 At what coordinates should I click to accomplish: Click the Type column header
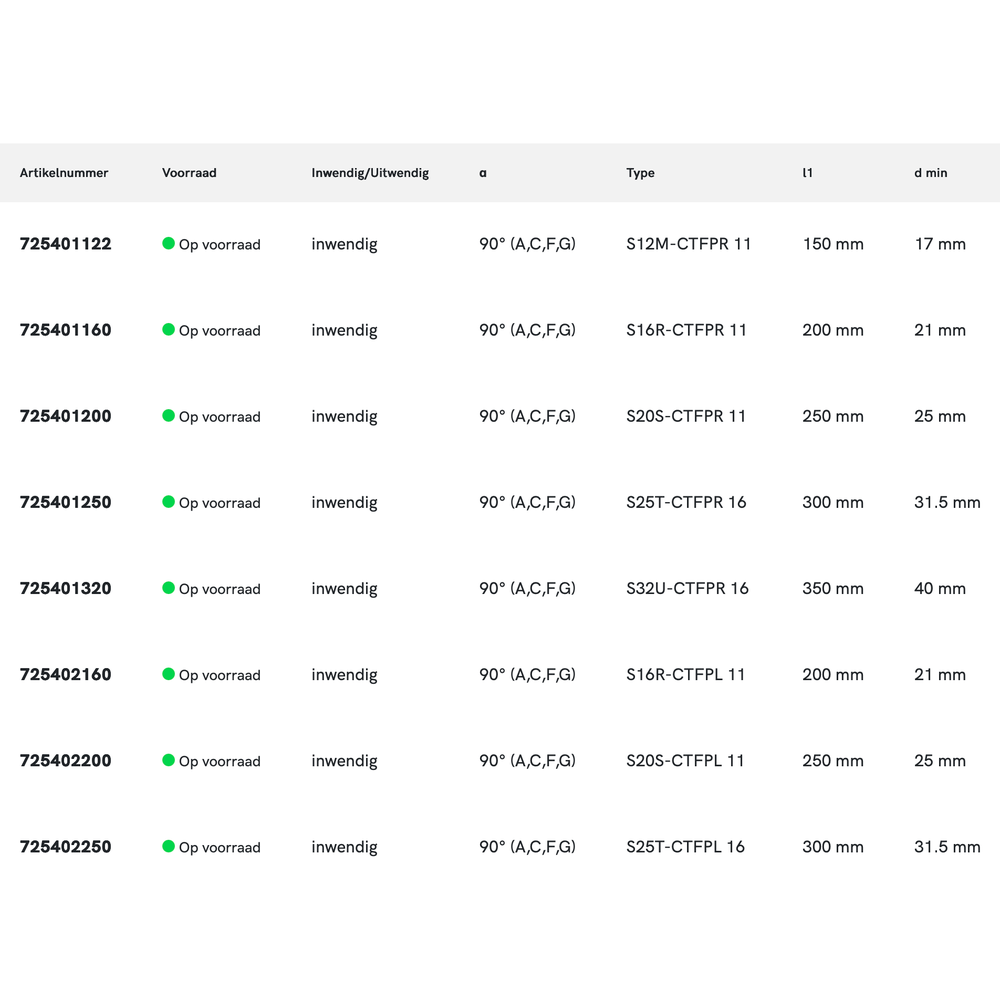tap(640, 173)
